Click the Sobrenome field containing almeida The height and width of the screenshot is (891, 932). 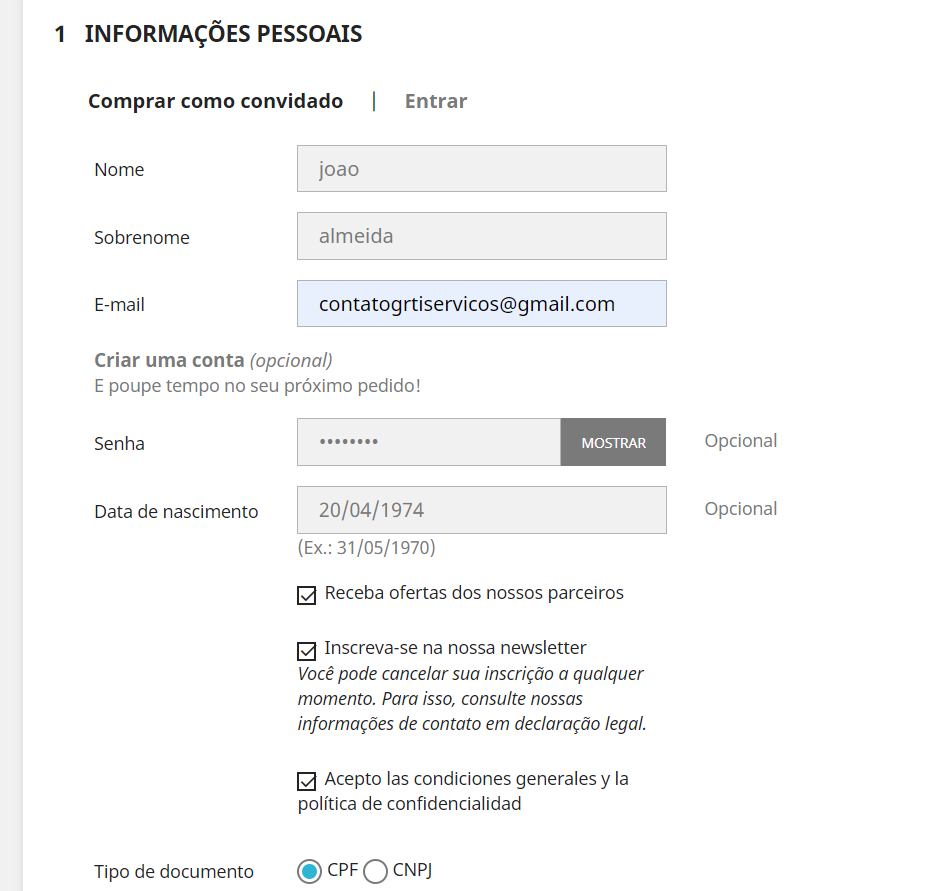[x=481, y=236]
